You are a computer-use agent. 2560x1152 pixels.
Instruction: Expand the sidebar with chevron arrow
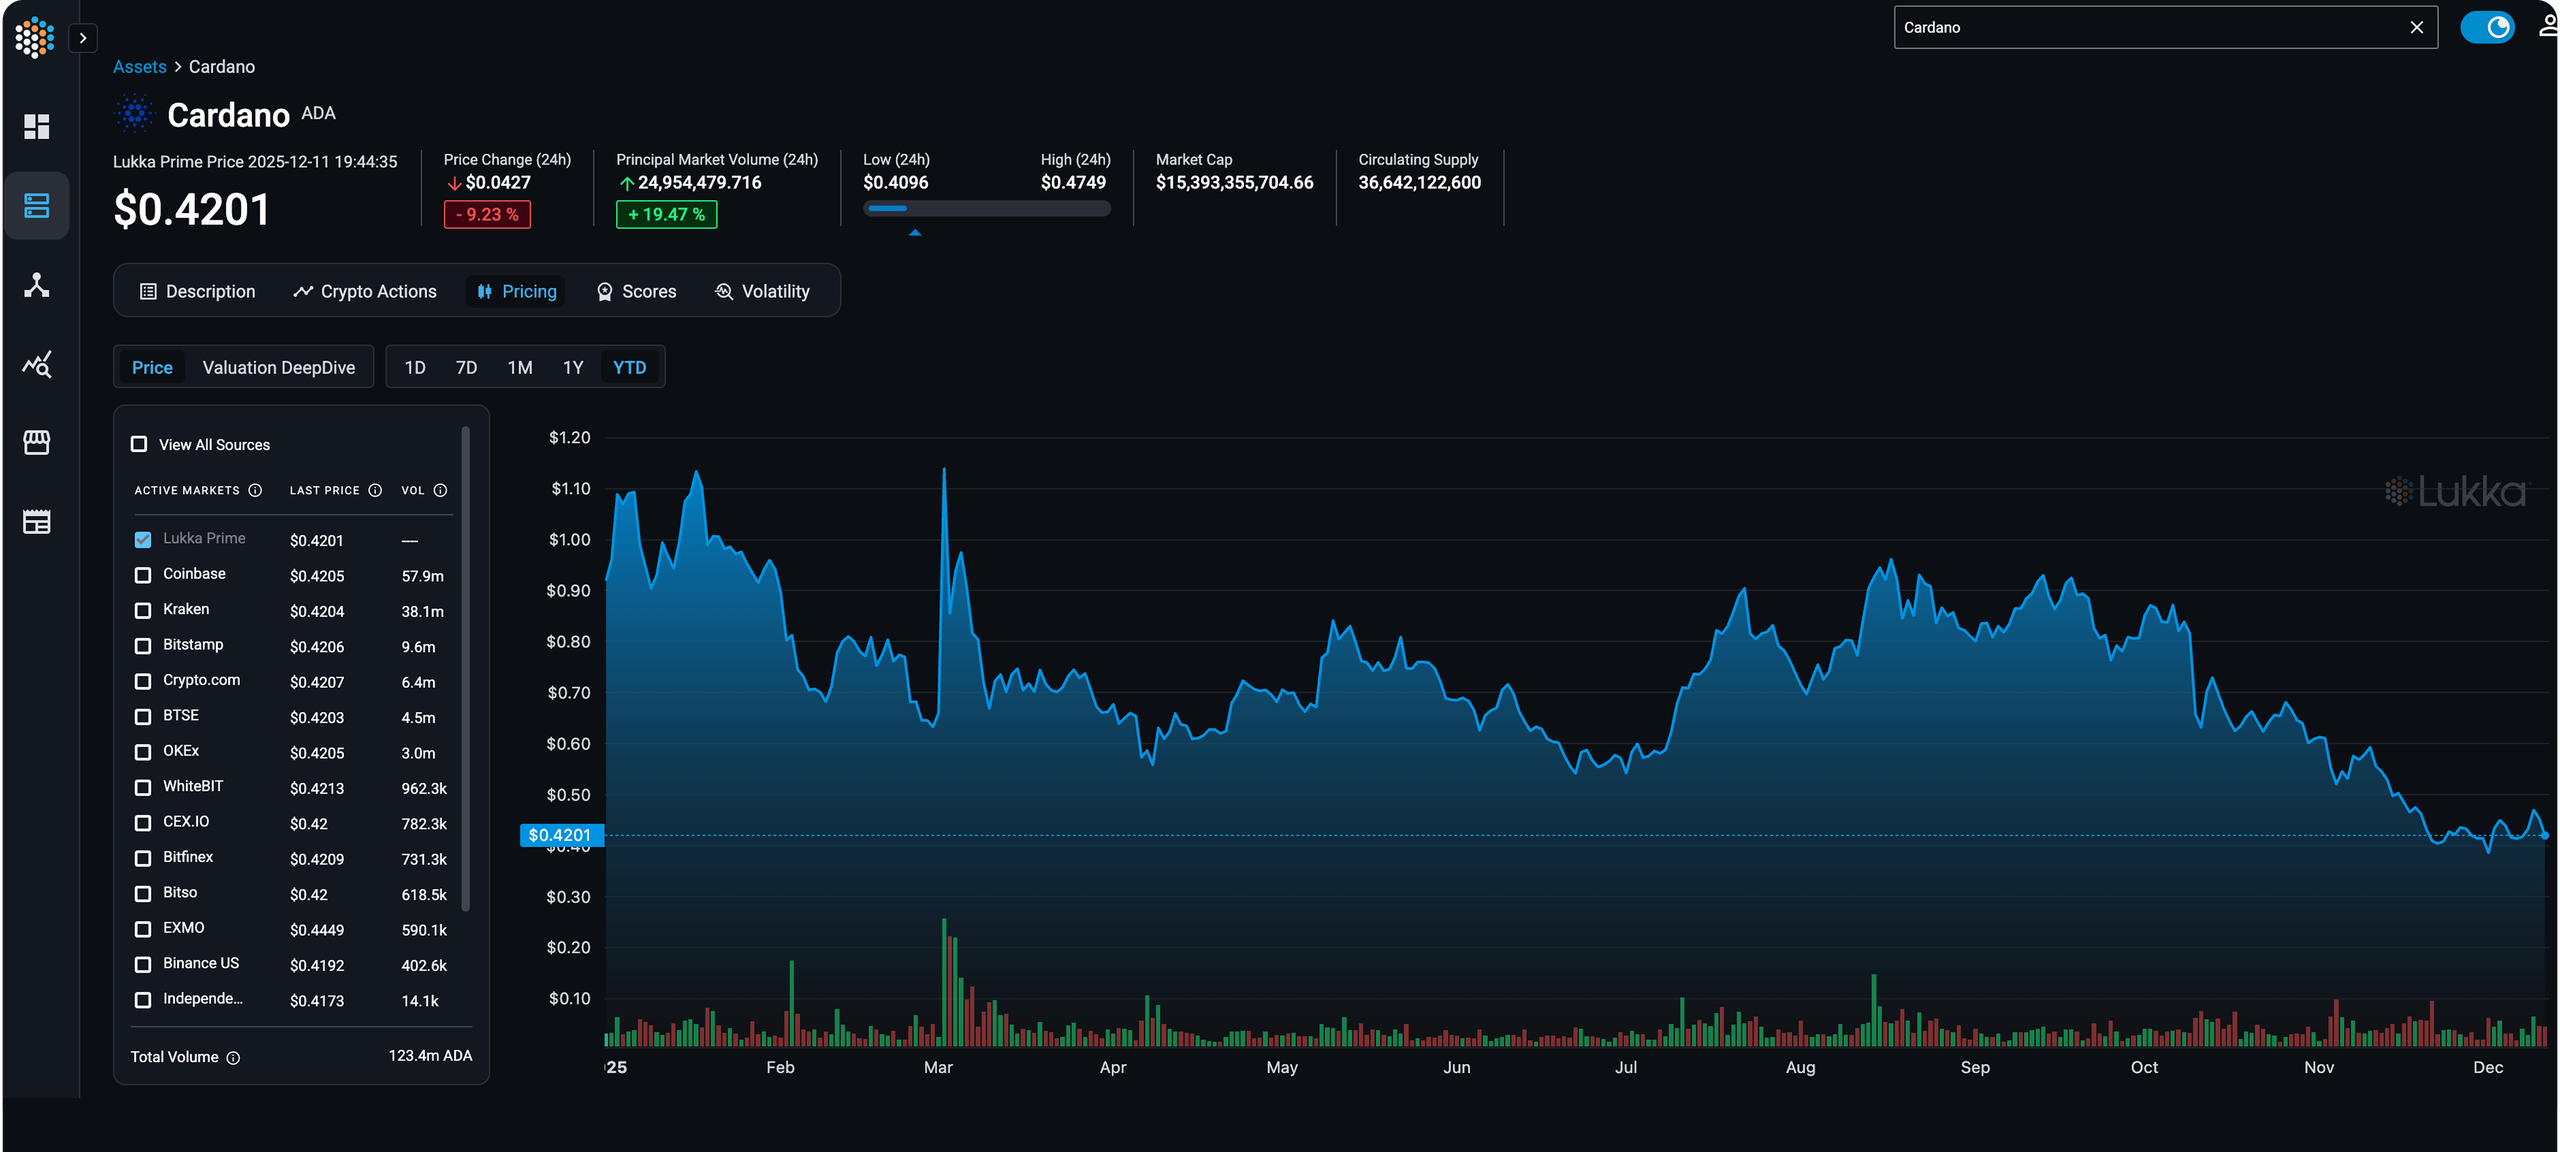click(83, 38)
